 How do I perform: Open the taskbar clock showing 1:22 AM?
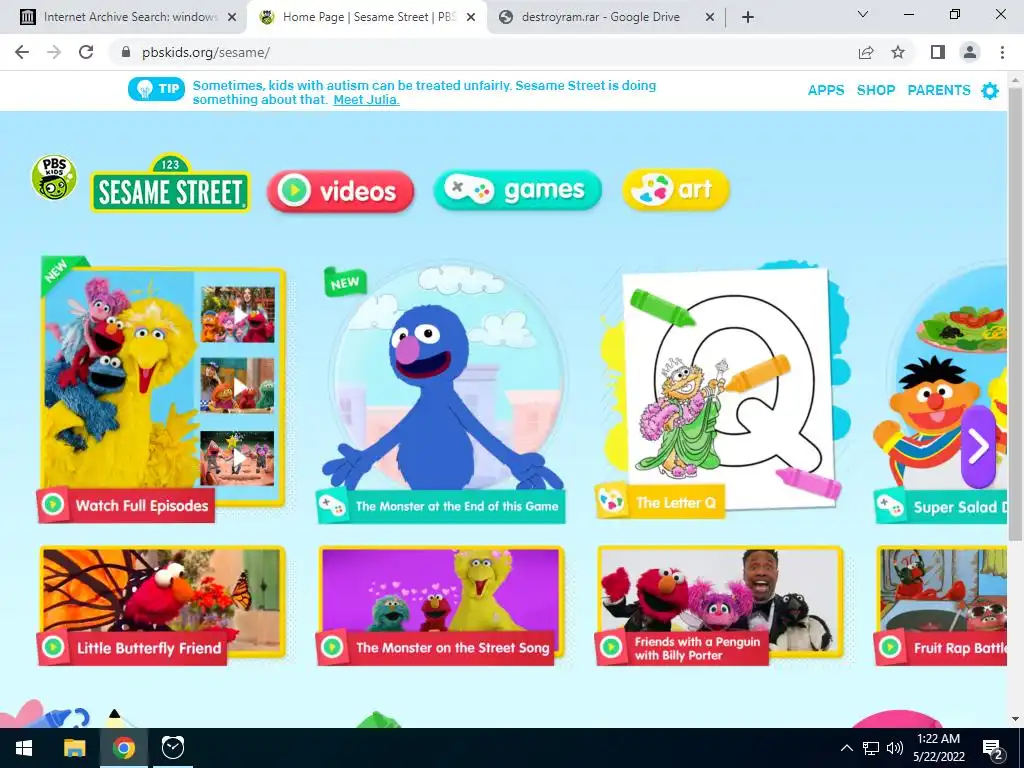click(x=938, y=748)
